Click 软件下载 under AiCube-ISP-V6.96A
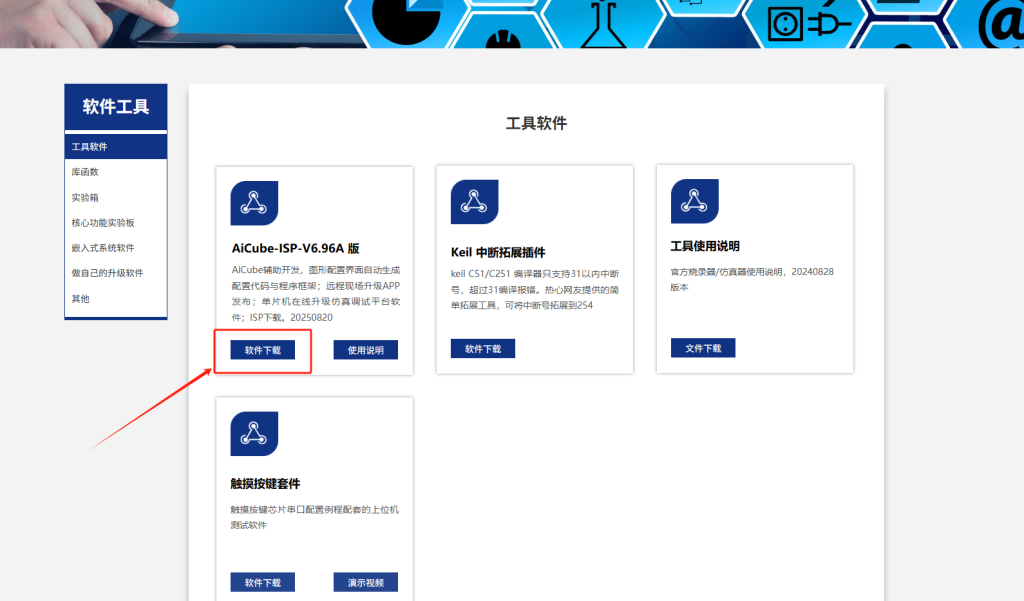 262,349
